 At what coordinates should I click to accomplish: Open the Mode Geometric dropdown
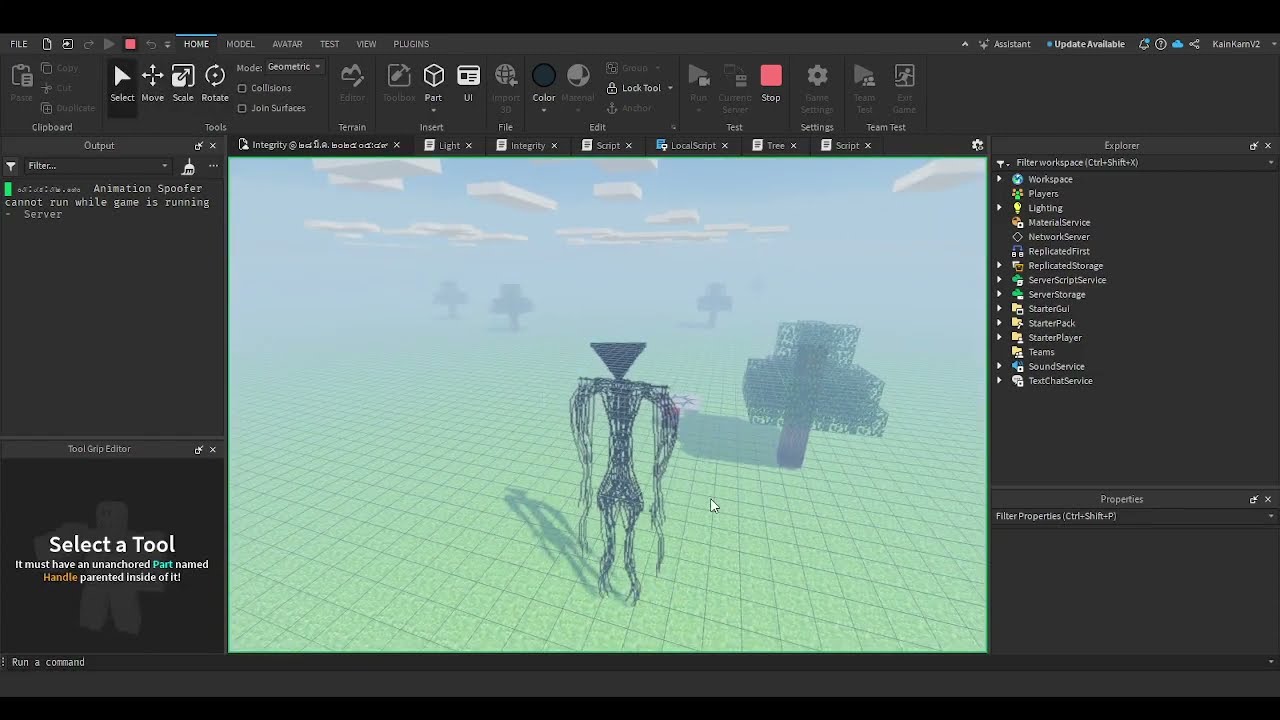pos(294,67)
